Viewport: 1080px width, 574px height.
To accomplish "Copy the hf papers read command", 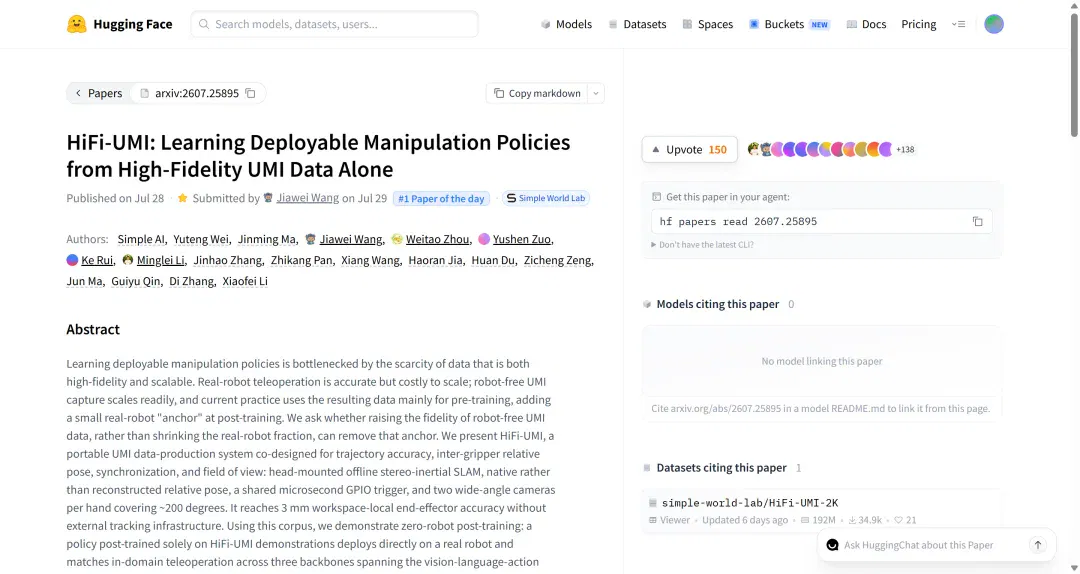I will [x=977, y=221].
